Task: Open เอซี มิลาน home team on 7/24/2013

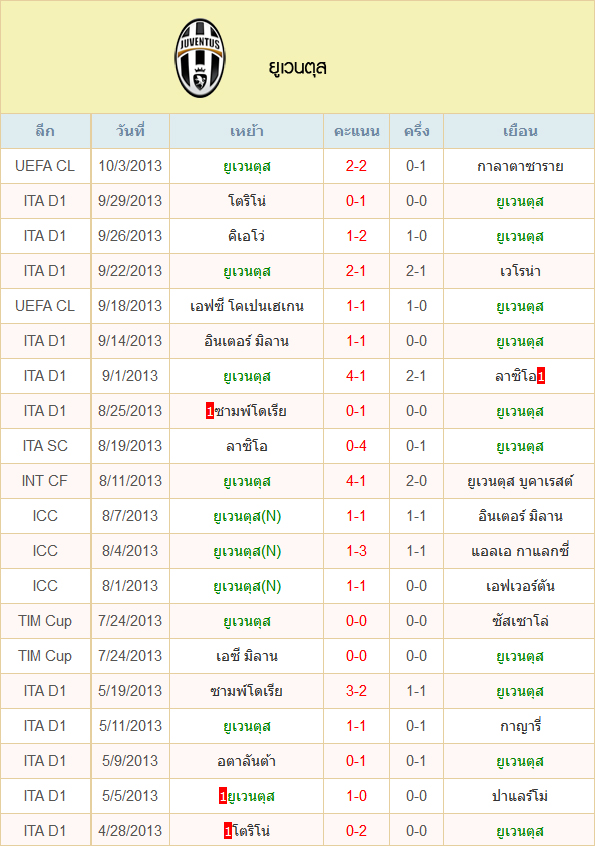Action: click(x=247, y=656)
